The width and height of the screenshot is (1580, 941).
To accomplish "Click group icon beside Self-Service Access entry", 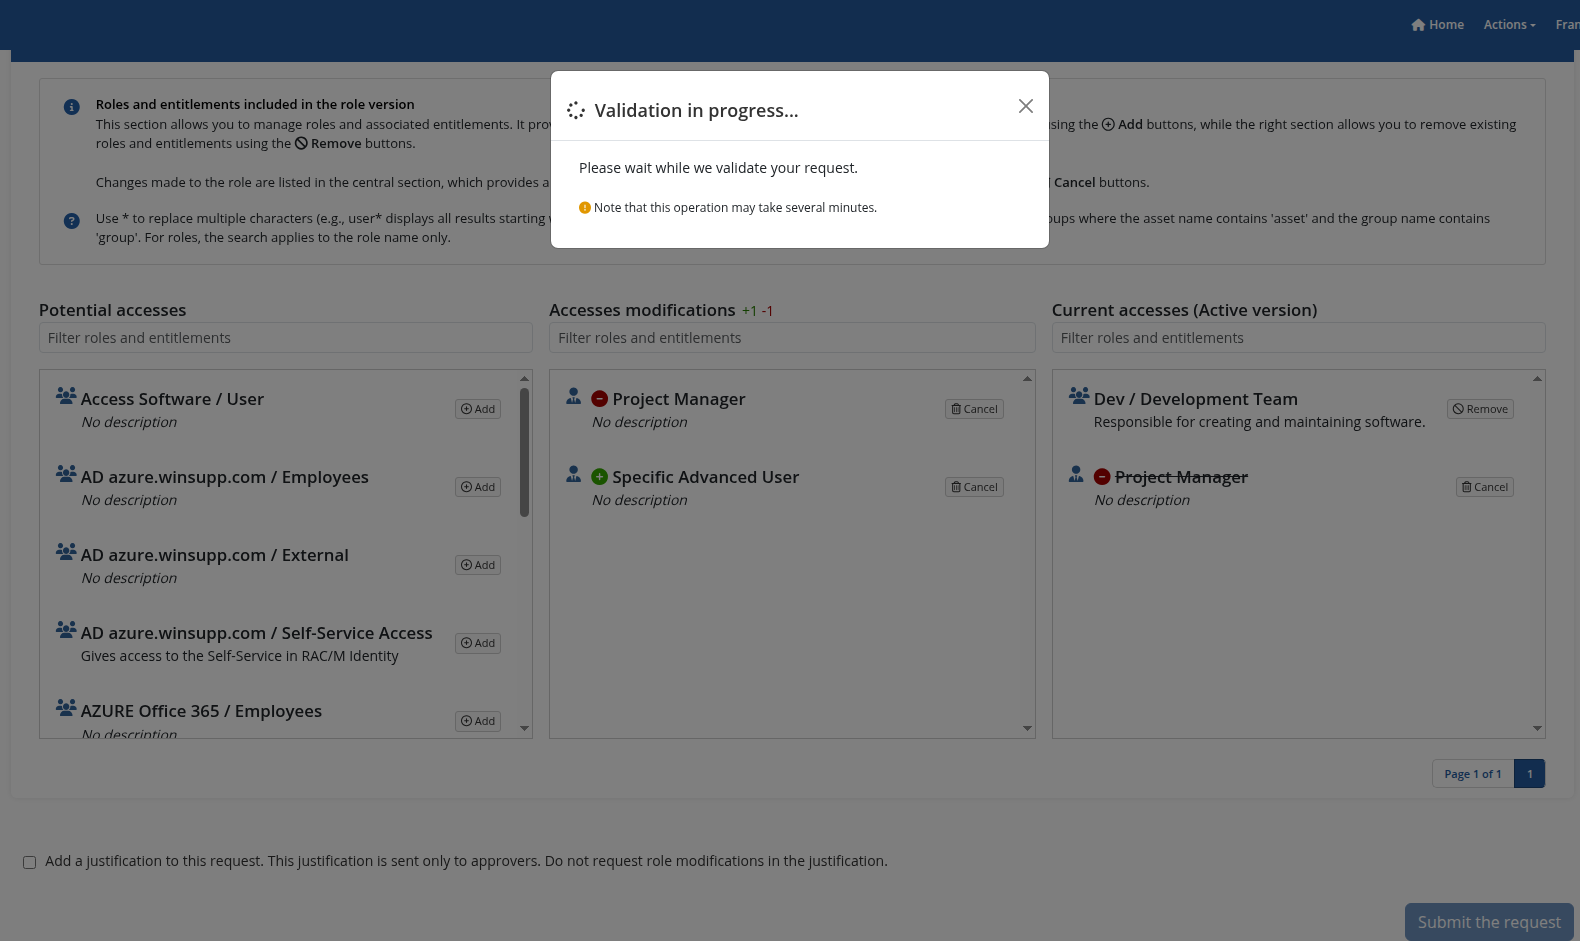I will click(x=66, y=630).
